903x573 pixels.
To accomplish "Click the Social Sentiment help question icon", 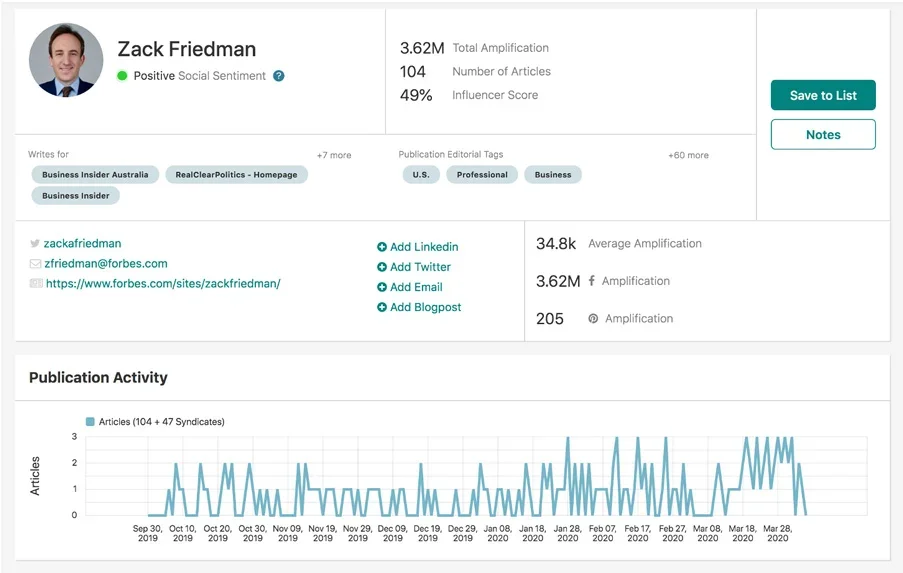I will pos(279,76).
